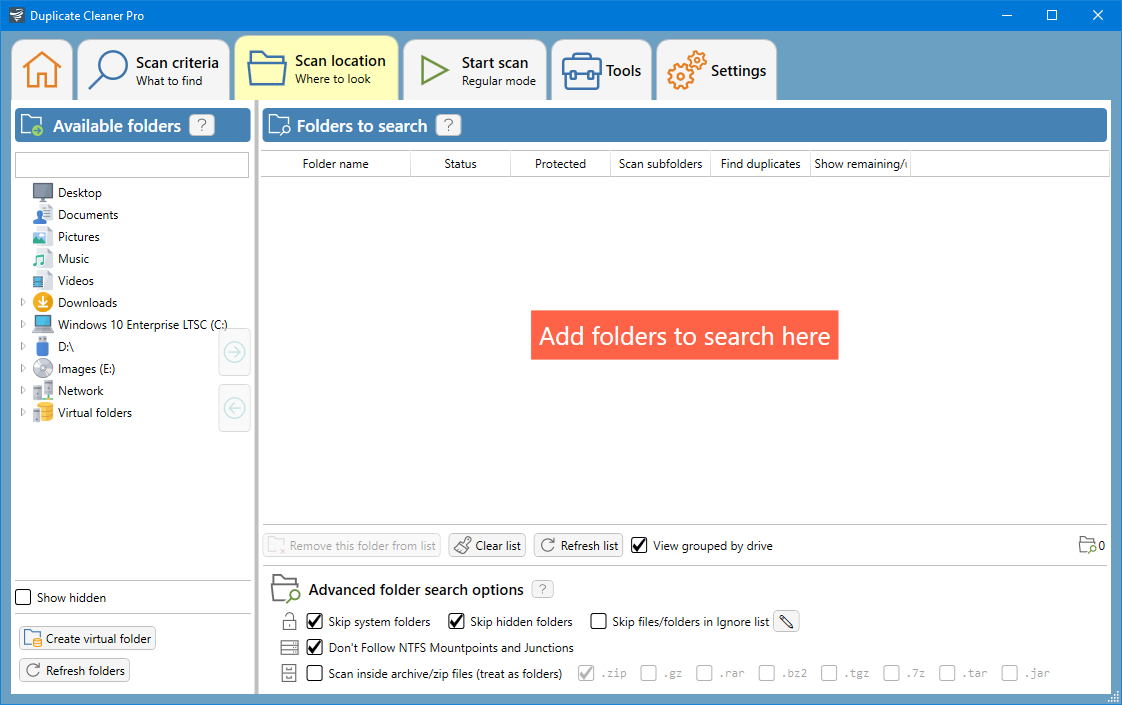Click help icon beside Available folders
This screenshot has height=705, width=1122.
(x=202, y=125)
